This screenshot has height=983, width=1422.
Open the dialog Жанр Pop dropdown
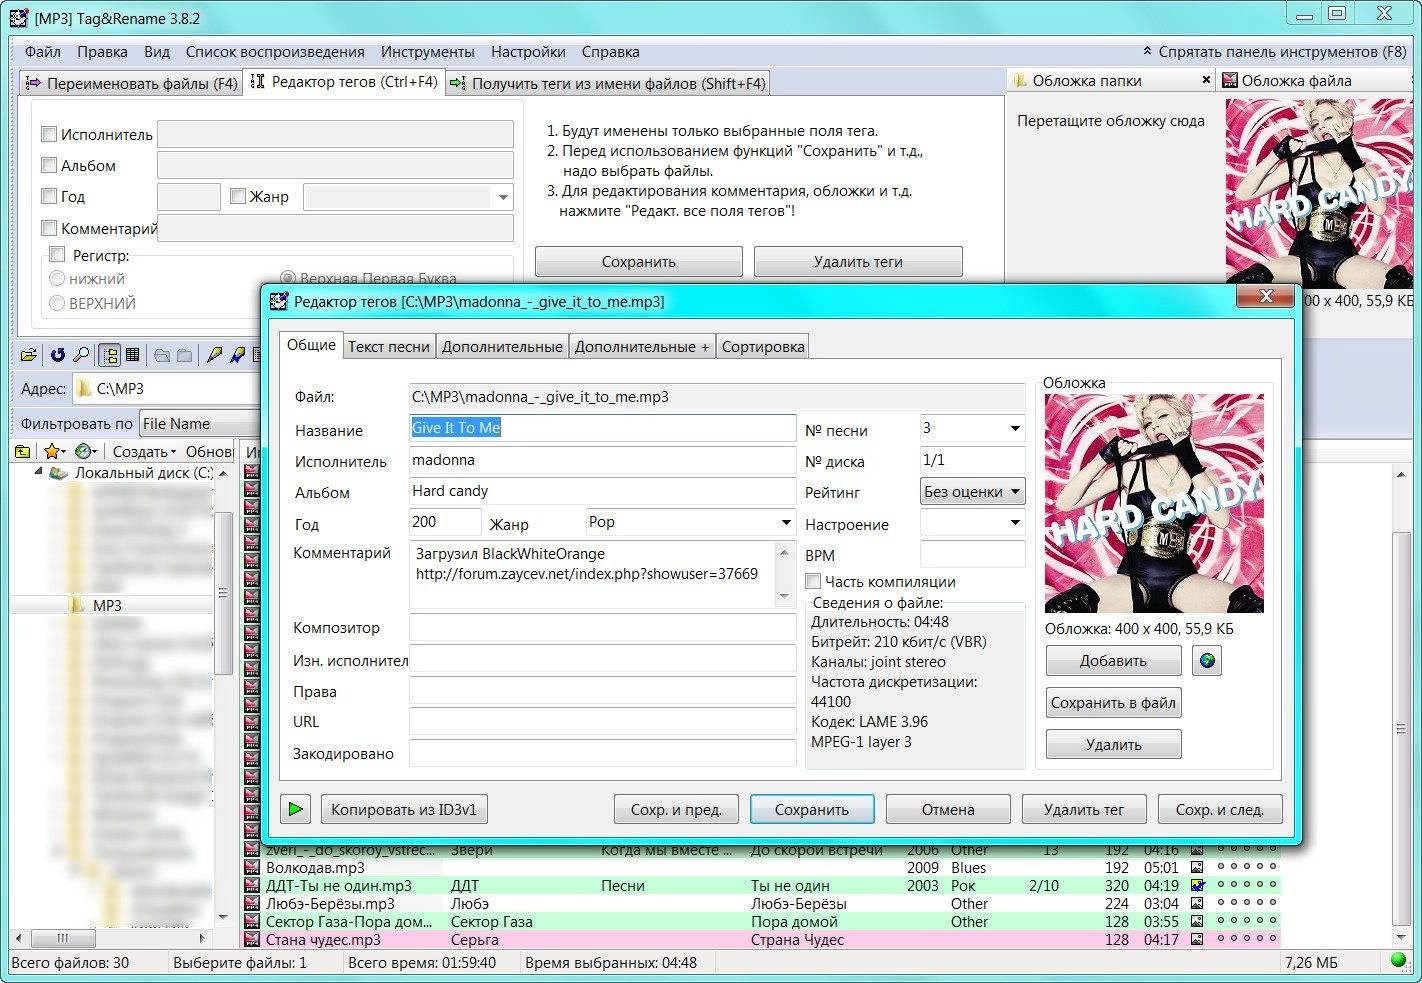pyautogui.click(x=786, y=522)
